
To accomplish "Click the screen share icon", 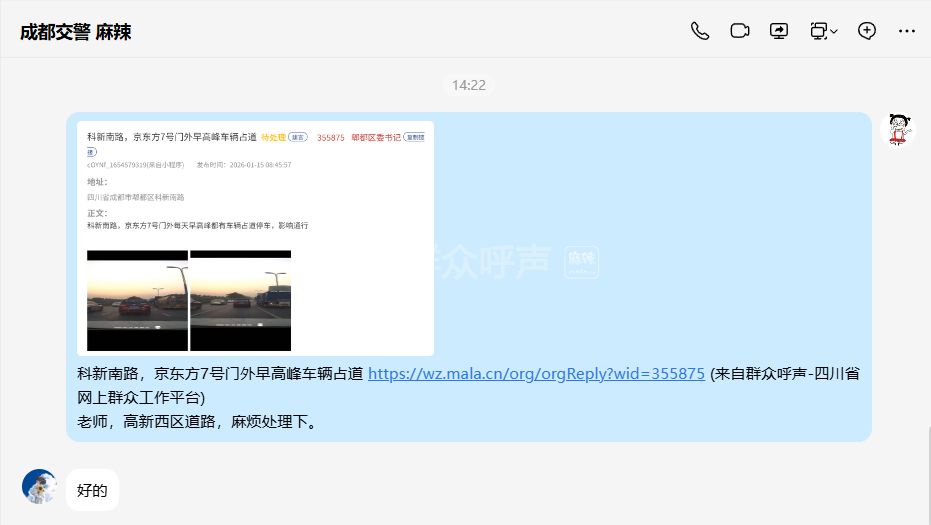I will [x=779, y=31].
